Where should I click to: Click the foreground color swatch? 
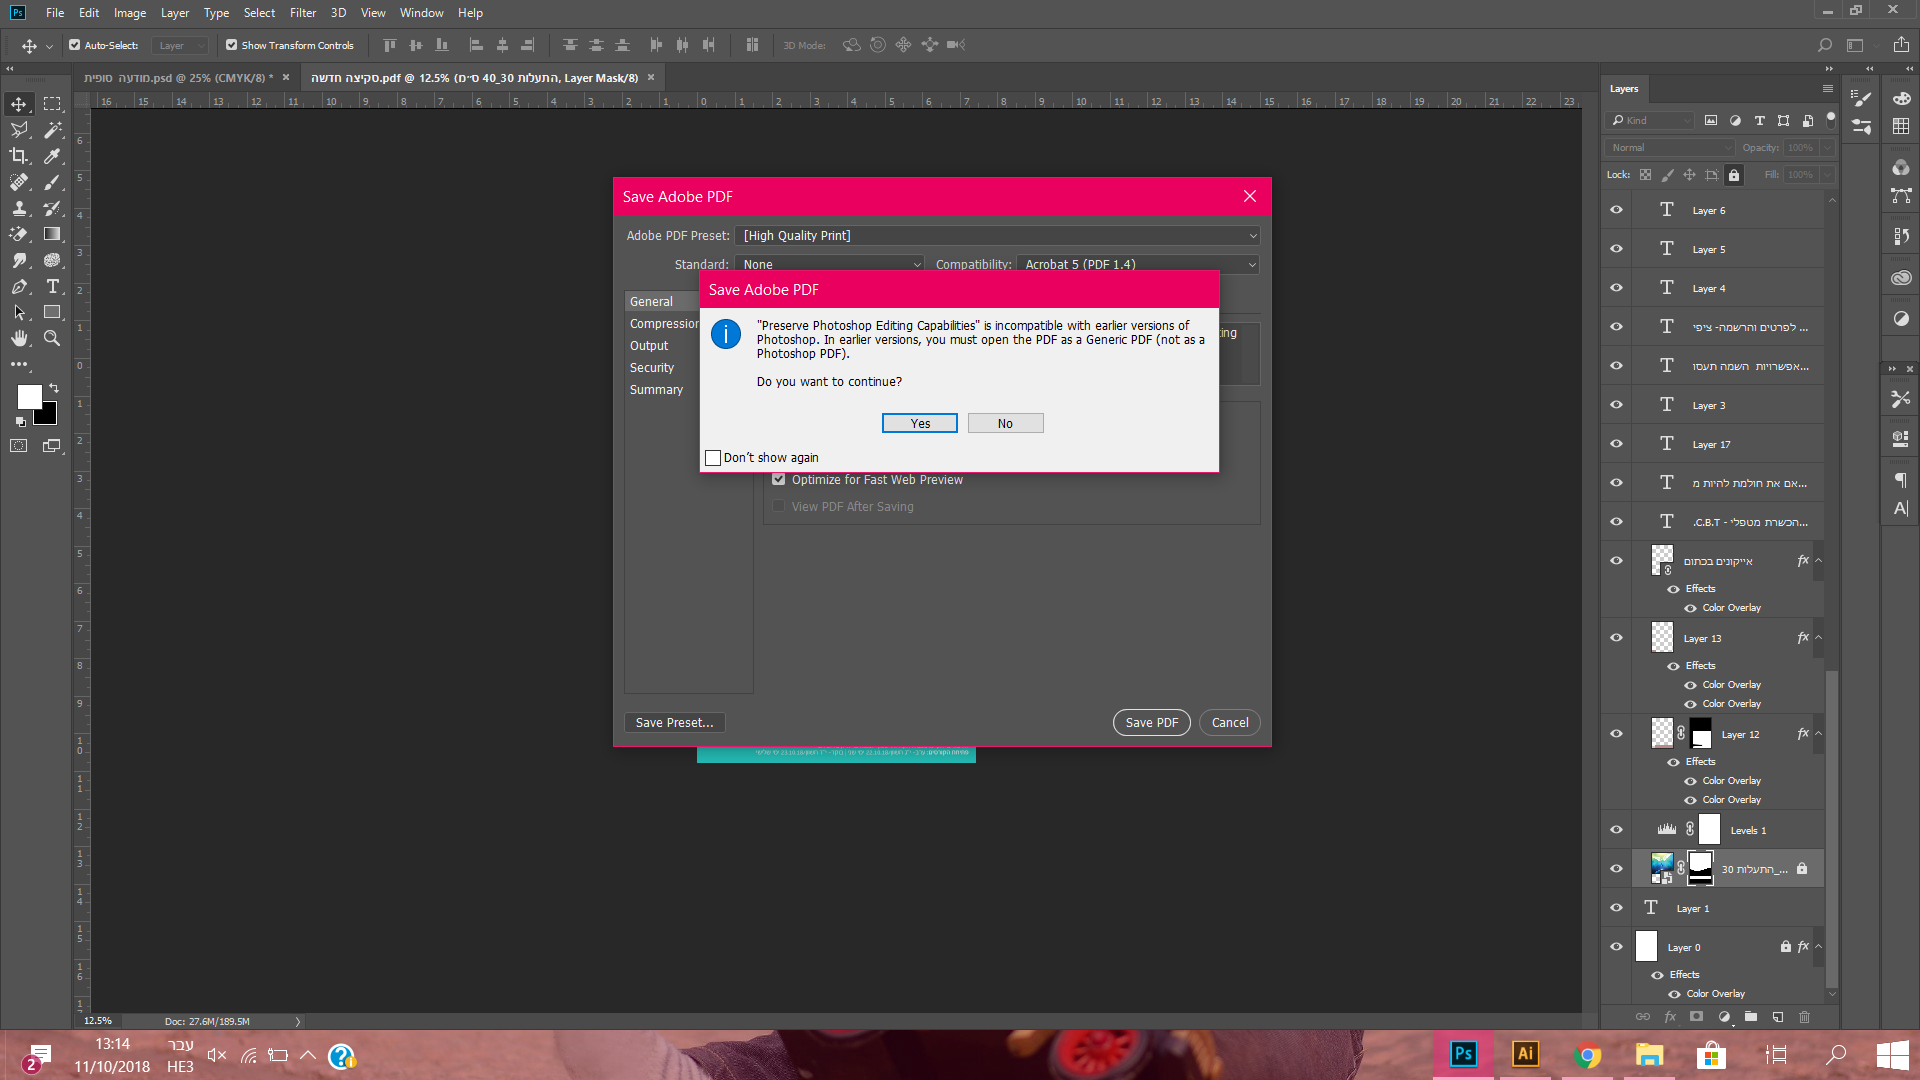pyautogui.click(x=29, y=396)
